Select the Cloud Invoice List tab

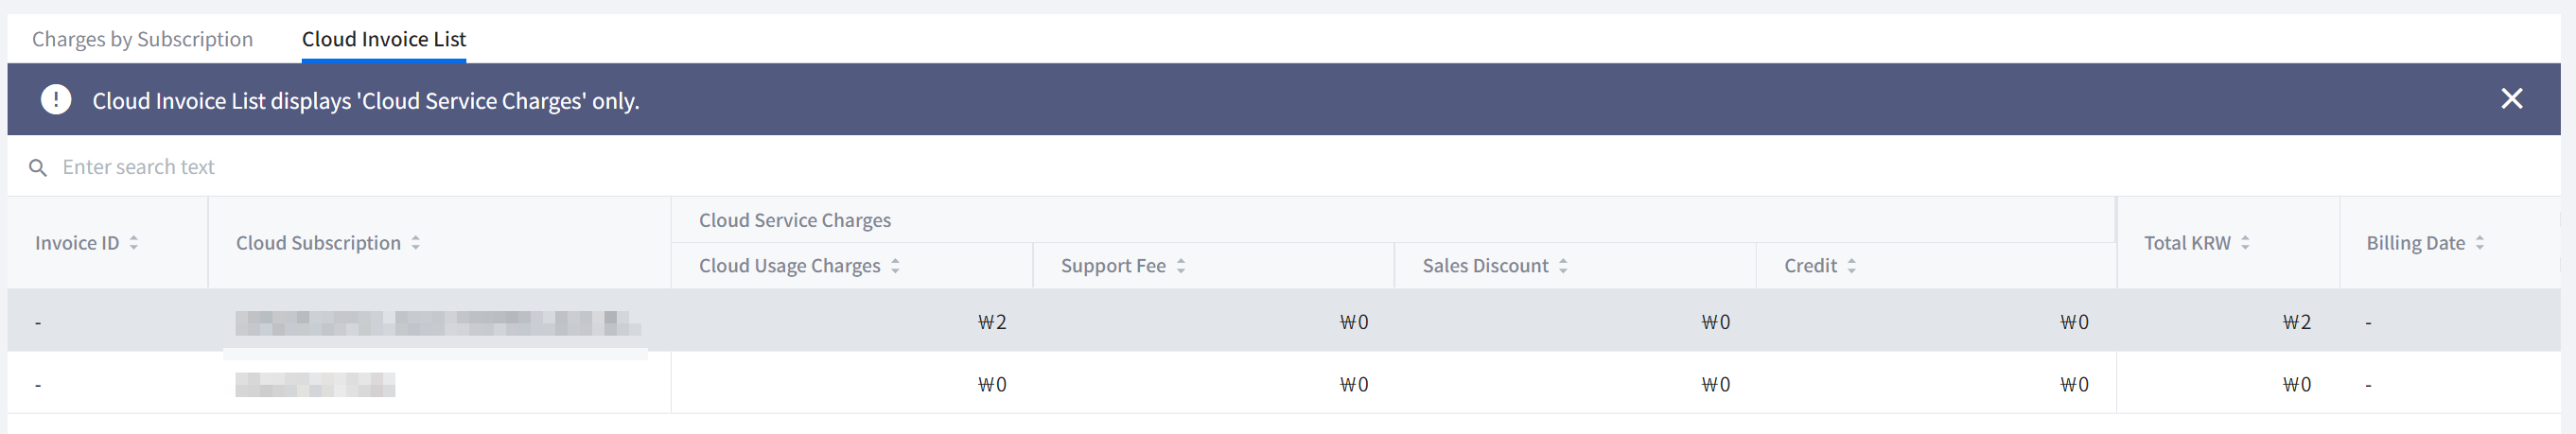point(383,39)
